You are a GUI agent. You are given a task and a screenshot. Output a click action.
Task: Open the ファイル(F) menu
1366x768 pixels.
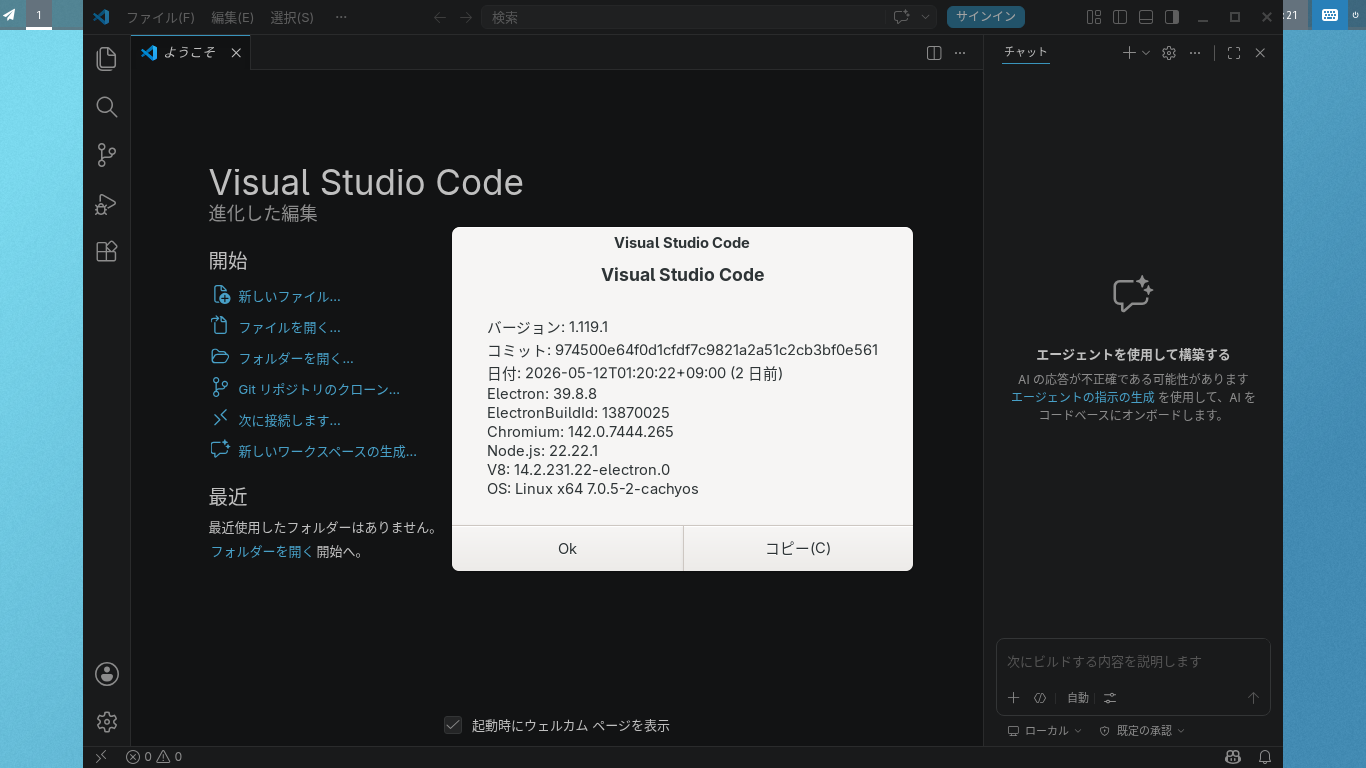click(x=160, y=17)
